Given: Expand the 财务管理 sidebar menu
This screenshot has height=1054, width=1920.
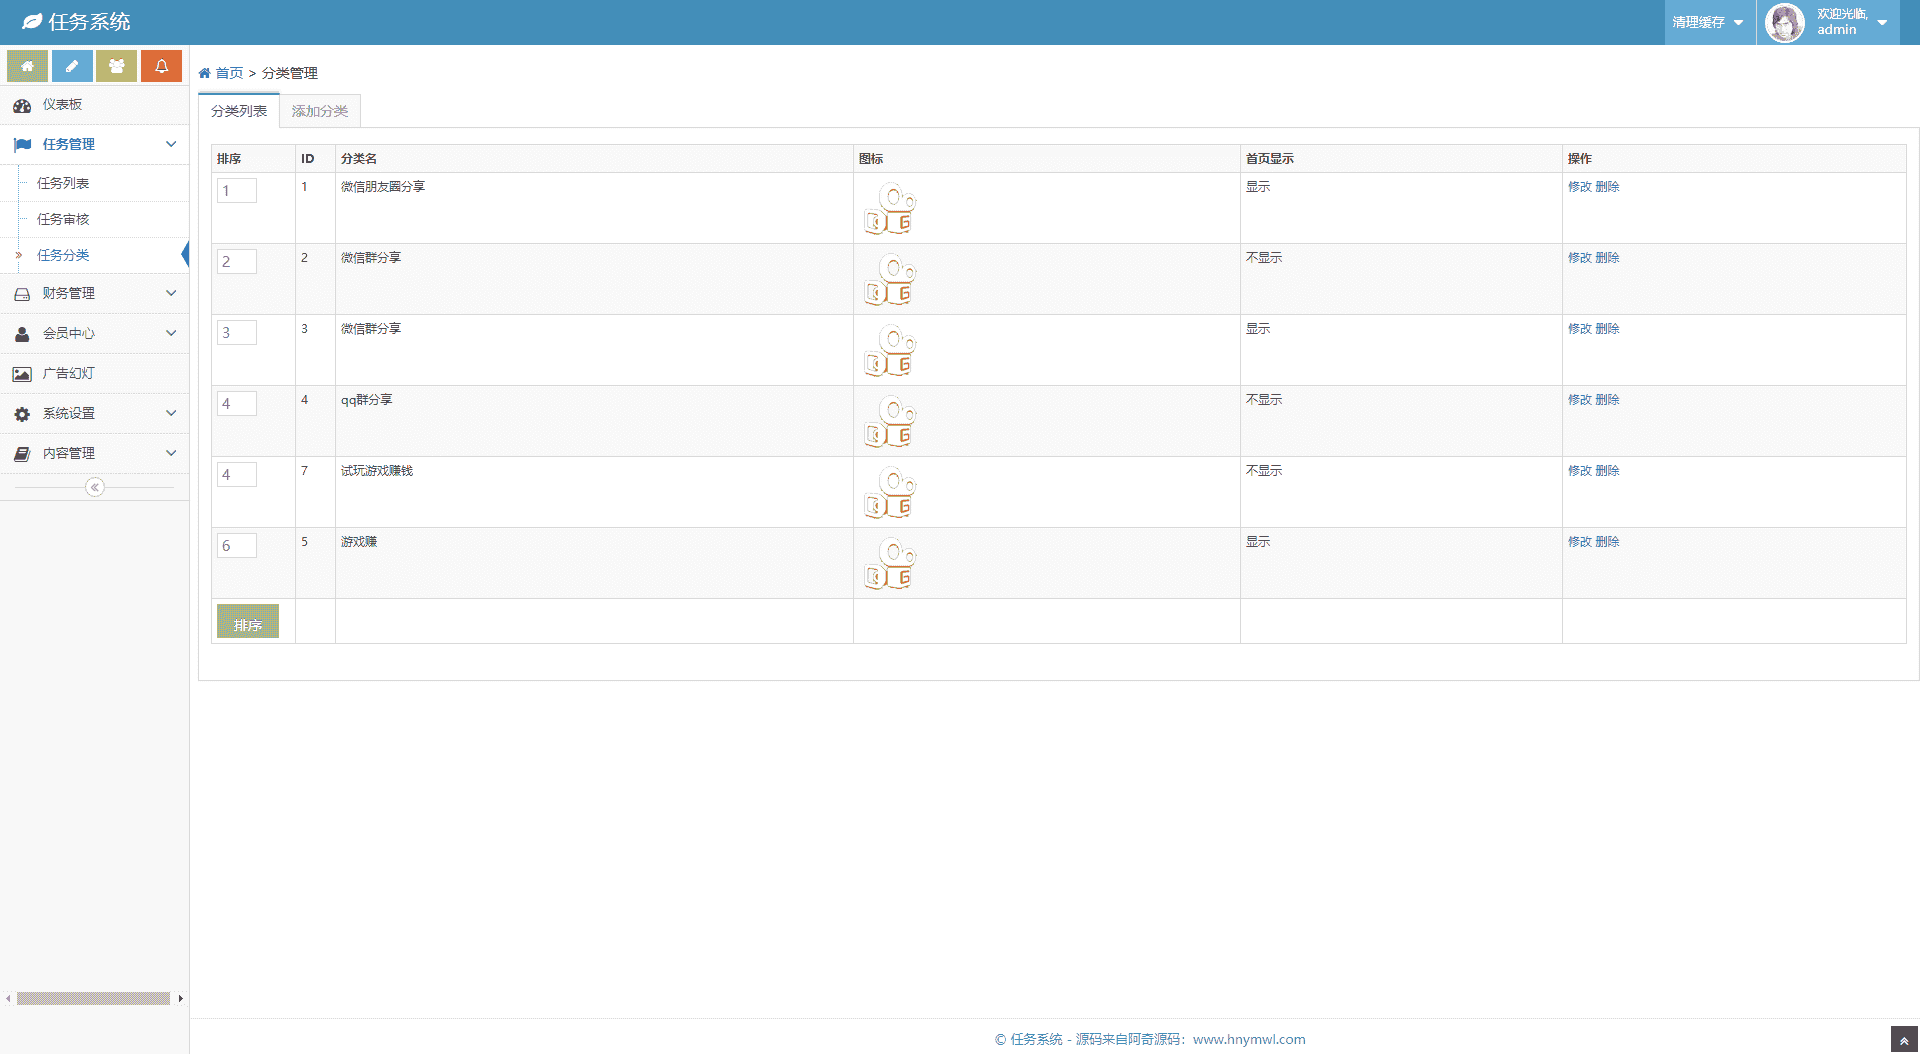Looking at the screenshot, I should coord(94,293).
